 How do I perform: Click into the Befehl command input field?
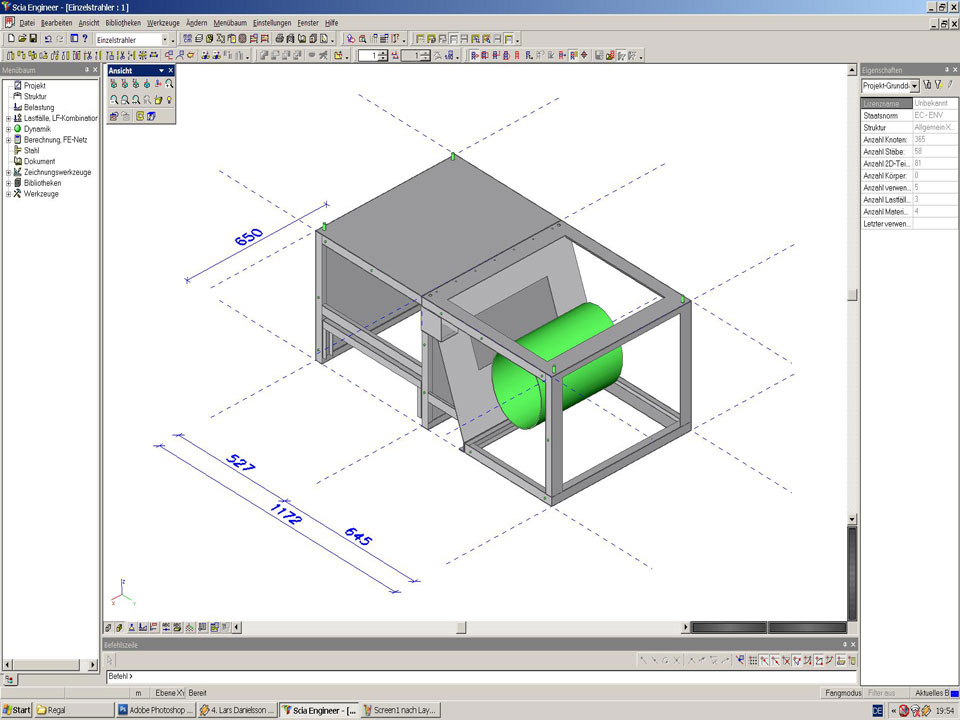click(480, 677)
